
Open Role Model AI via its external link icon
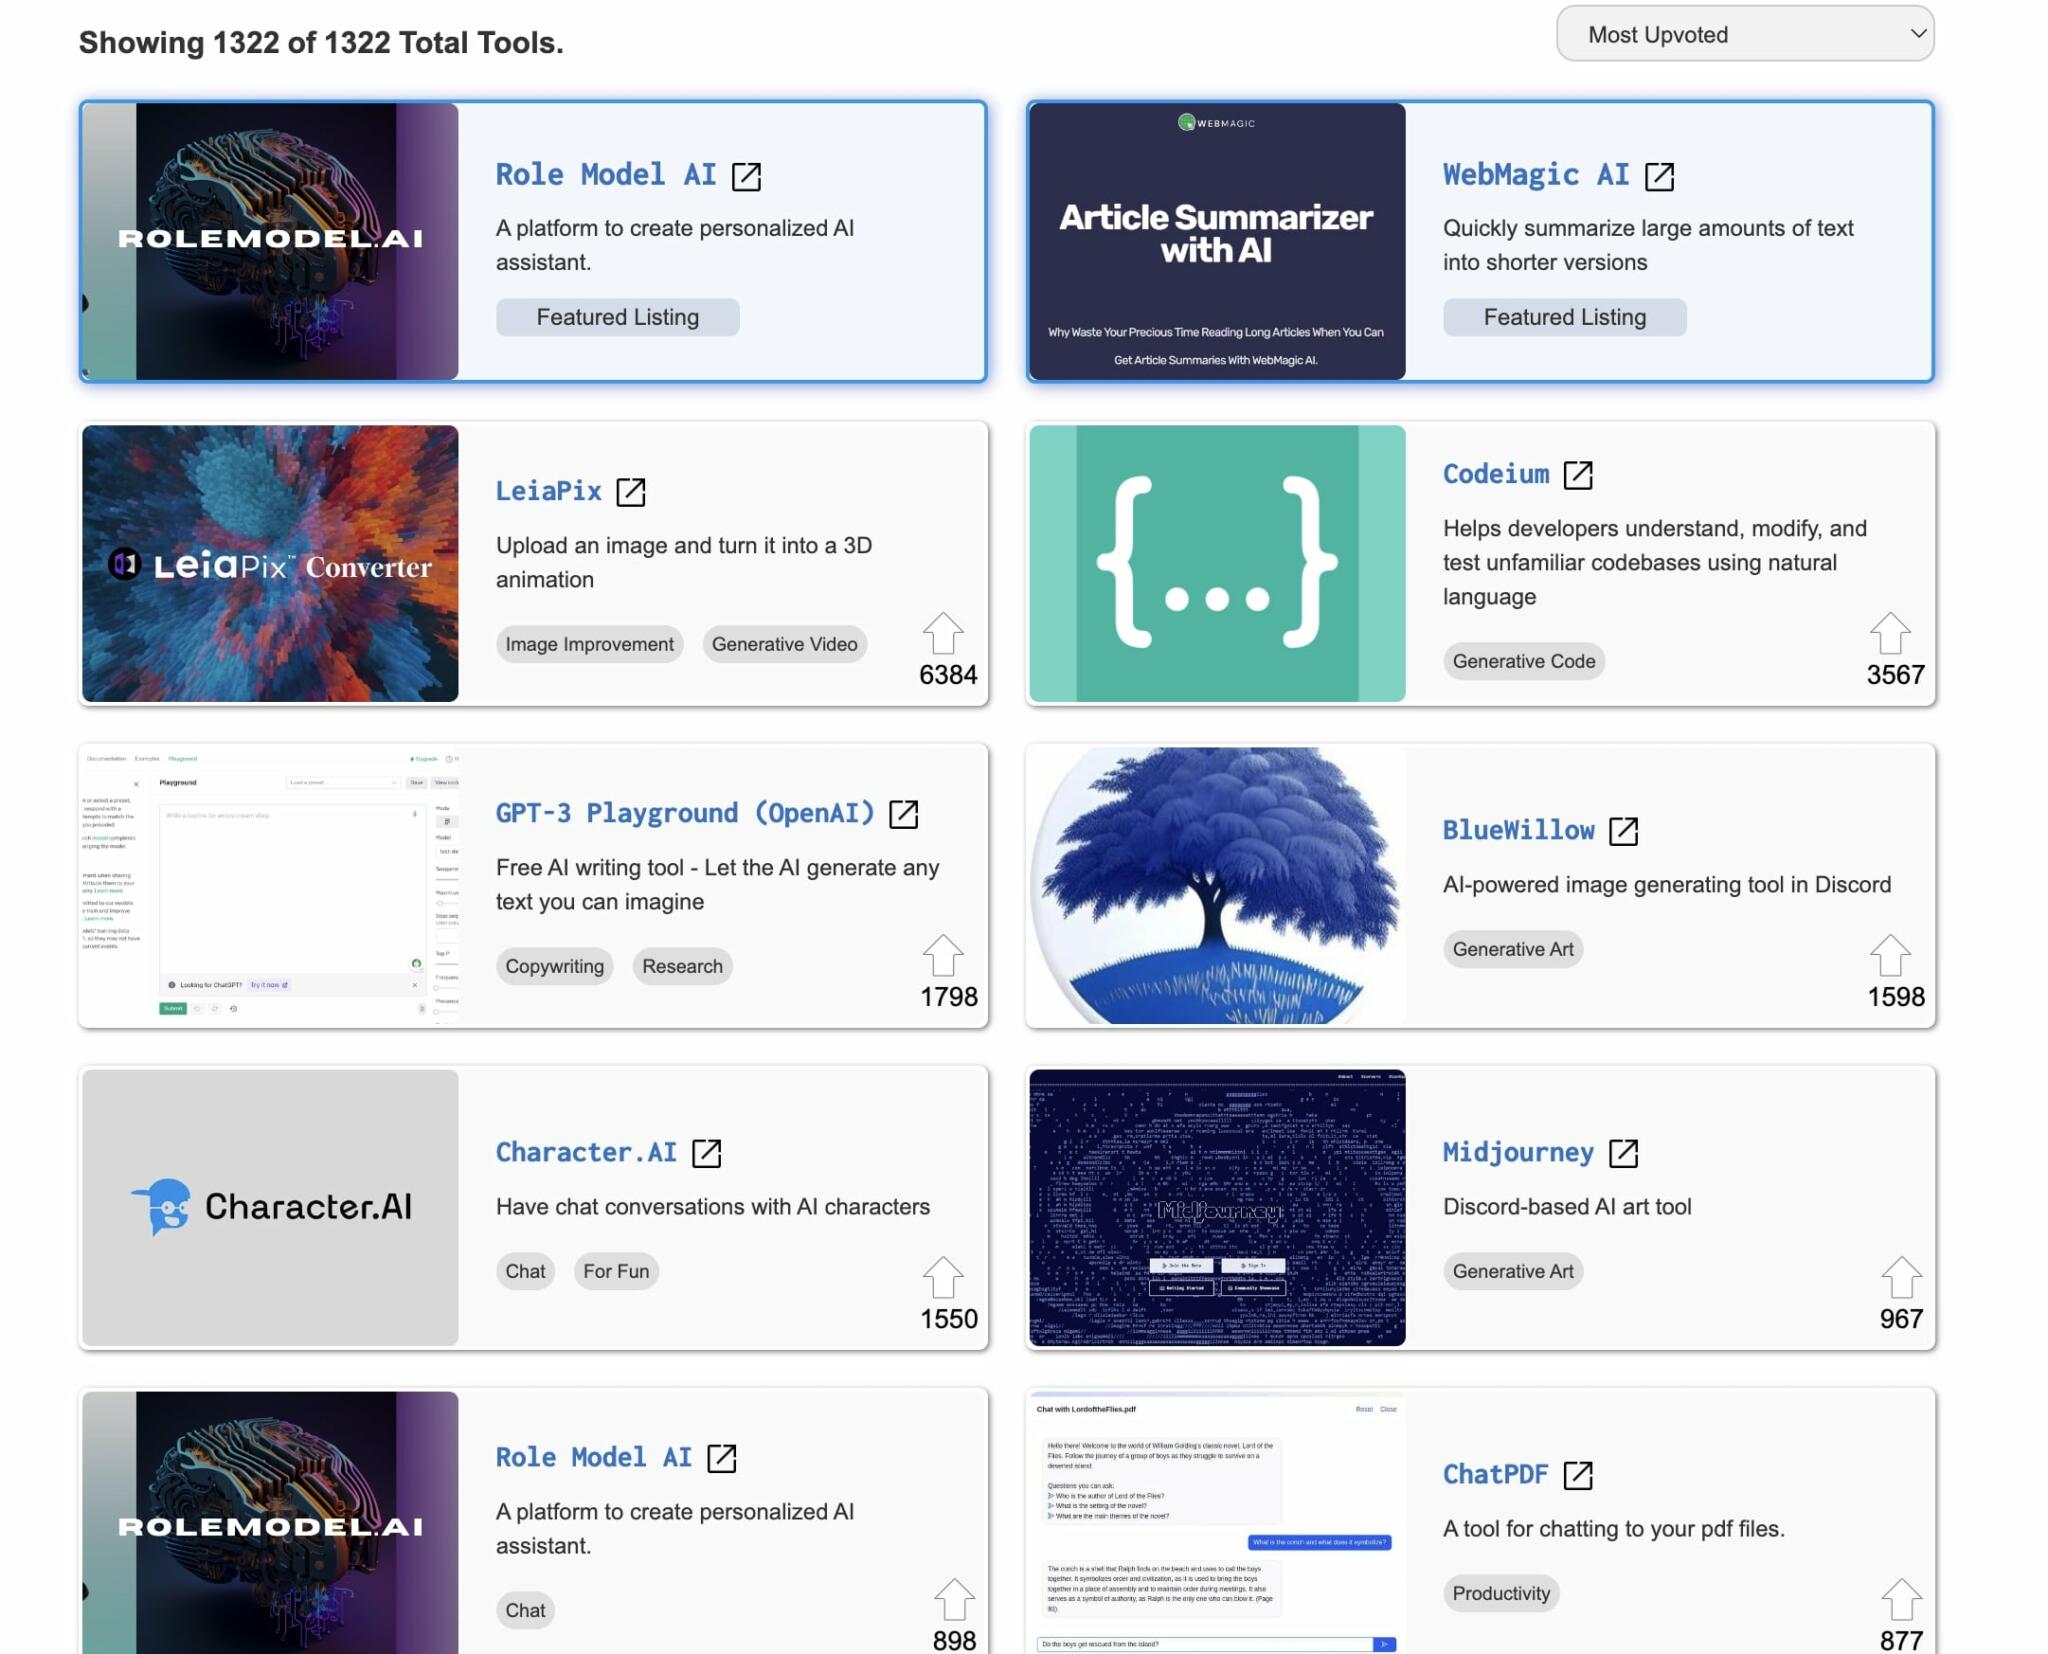pyautogui.click(x=748, y=175)
